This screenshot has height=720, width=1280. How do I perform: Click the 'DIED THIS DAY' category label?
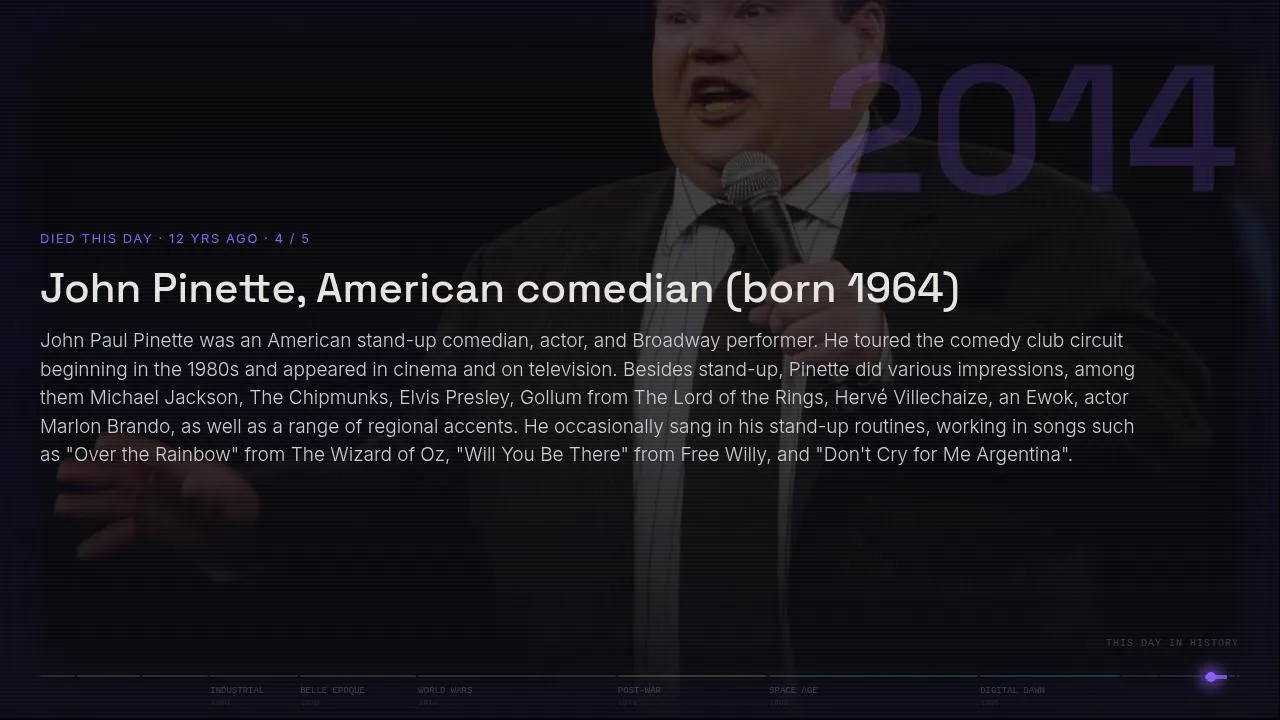click(96, 238)
